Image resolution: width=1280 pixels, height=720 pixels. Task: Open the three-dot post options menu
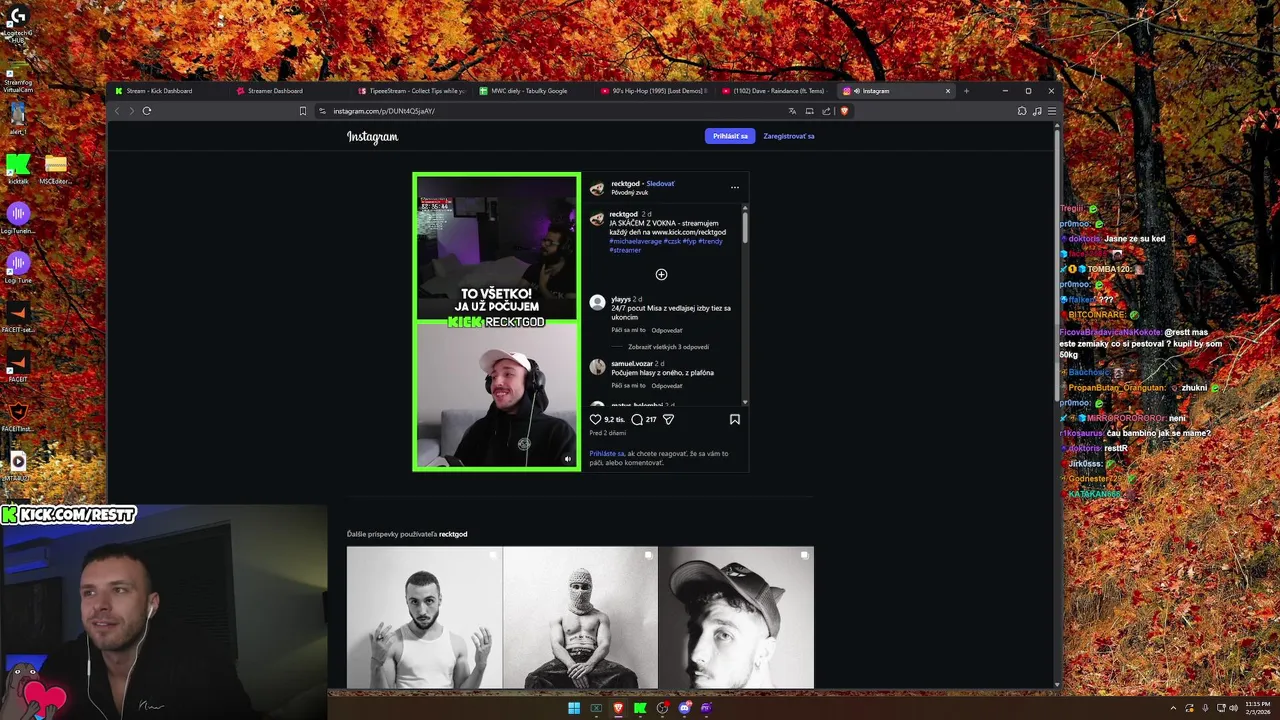tap(734, 187)
